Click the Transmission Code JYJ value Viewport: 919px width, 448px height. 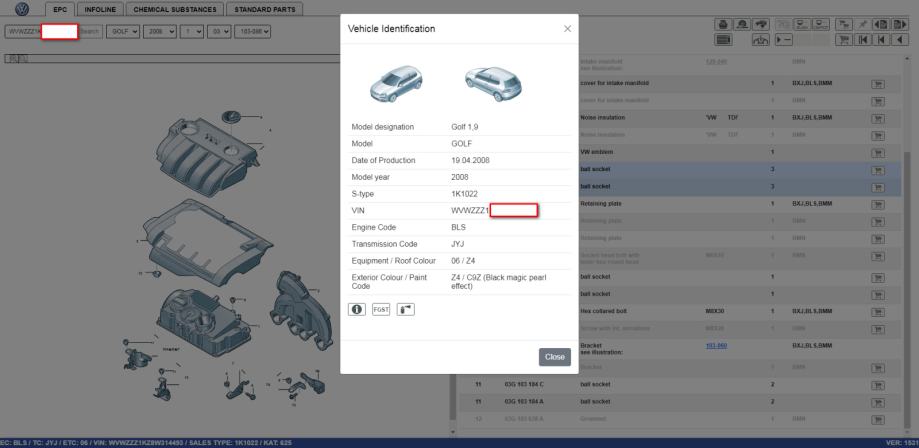[458, 244]
